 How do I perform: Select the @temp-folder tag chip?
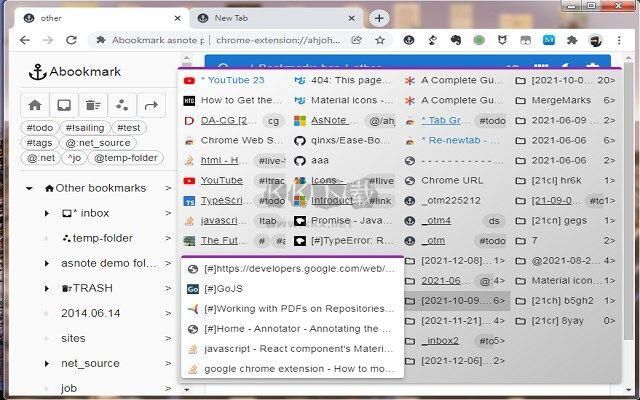(x=126, y=158)
